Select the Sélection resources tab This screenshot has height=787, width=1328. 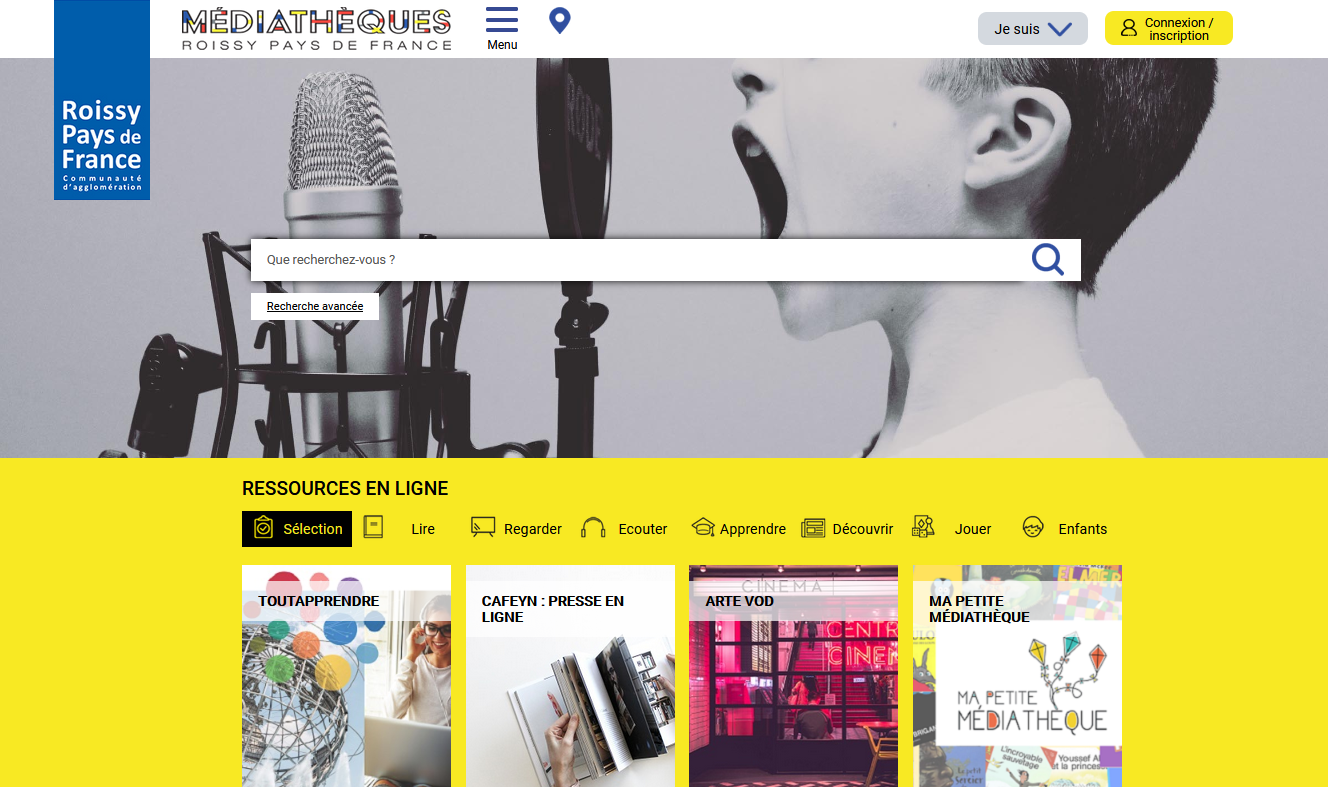[x=297, y=529]
